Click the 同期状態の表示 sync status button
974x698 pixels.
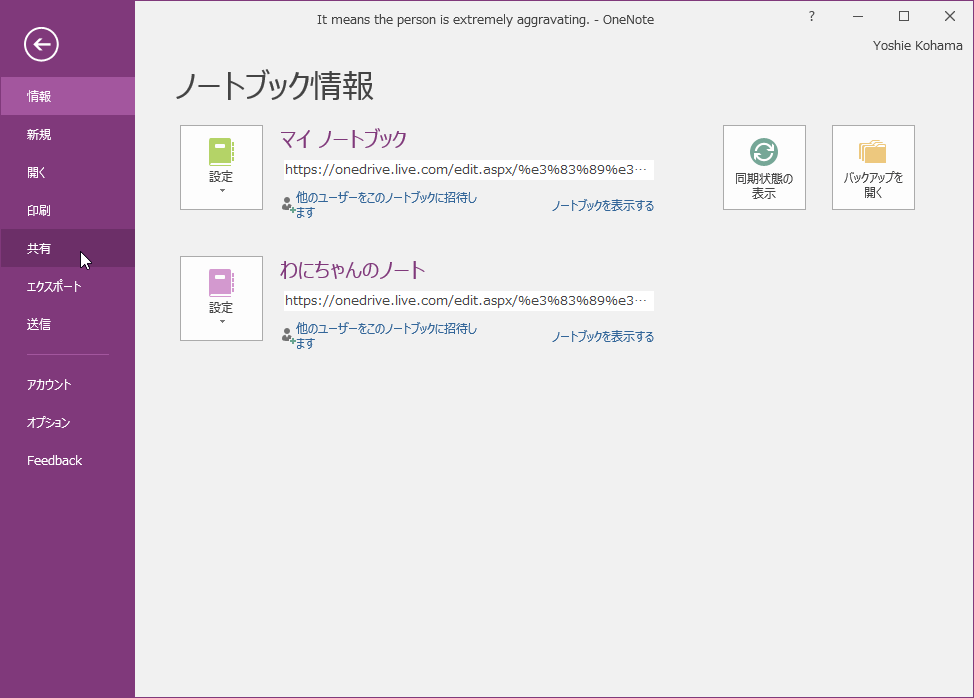pos(764,168)
